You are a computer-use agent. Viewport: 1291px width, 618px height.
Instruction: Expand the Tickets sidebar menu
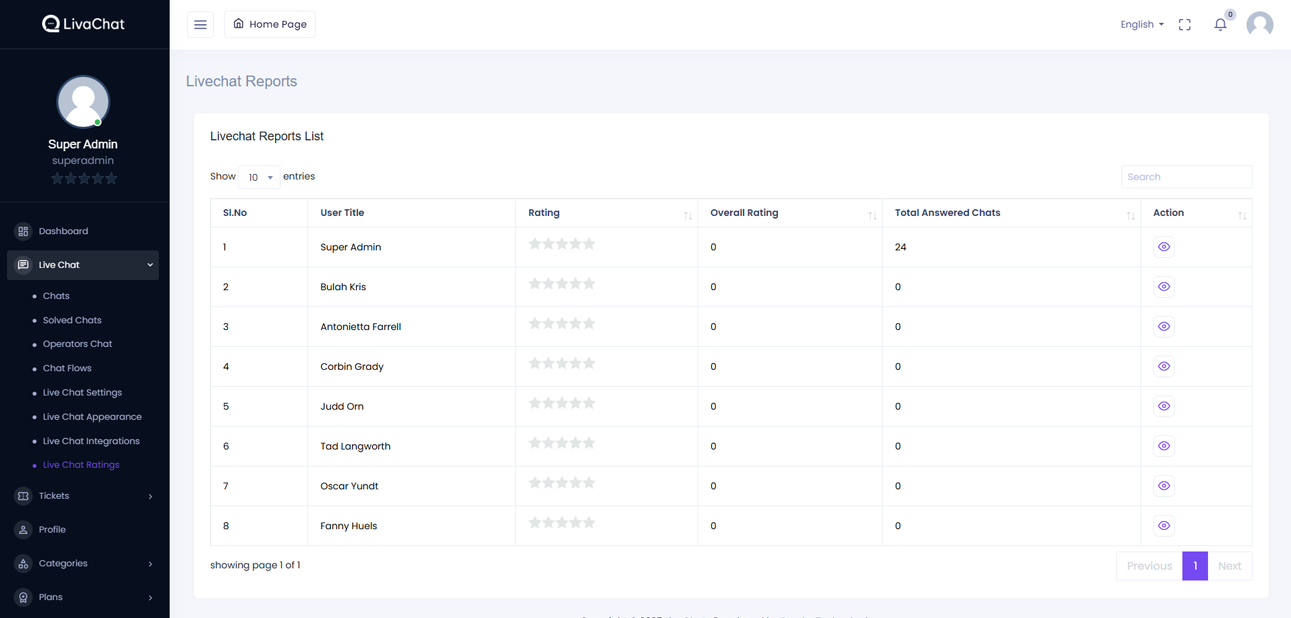[83, 496]
